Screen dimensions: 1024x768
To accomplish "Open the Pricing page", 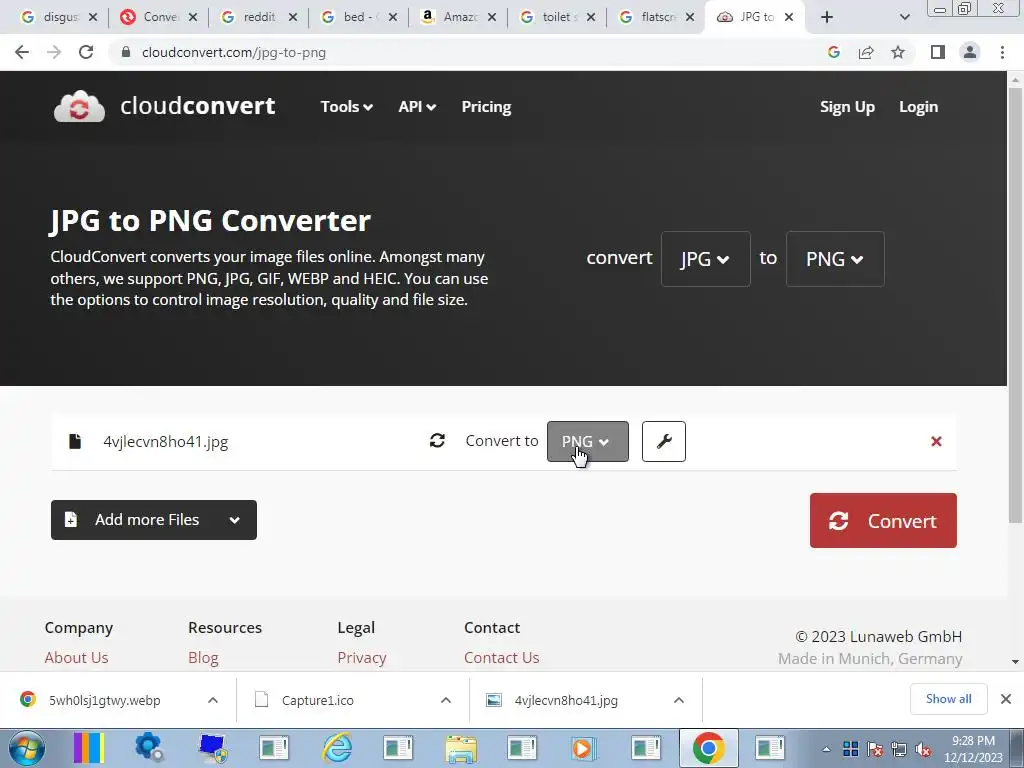I will click(x=487, y=106).
